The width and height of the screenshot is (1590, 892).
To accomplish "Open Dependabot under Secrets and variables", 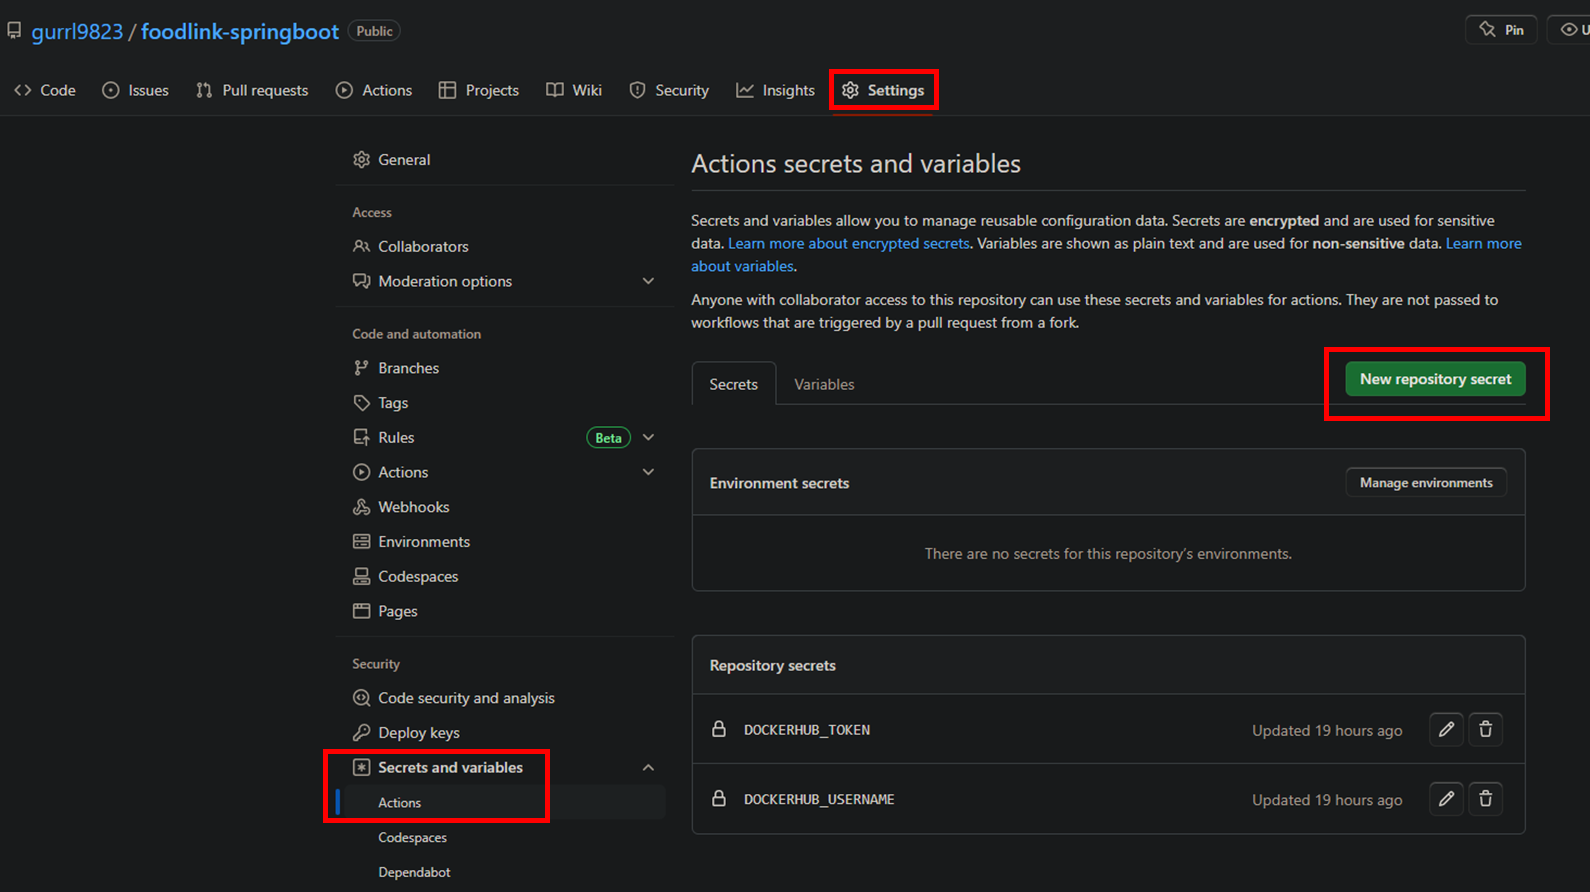I will 414,872.
